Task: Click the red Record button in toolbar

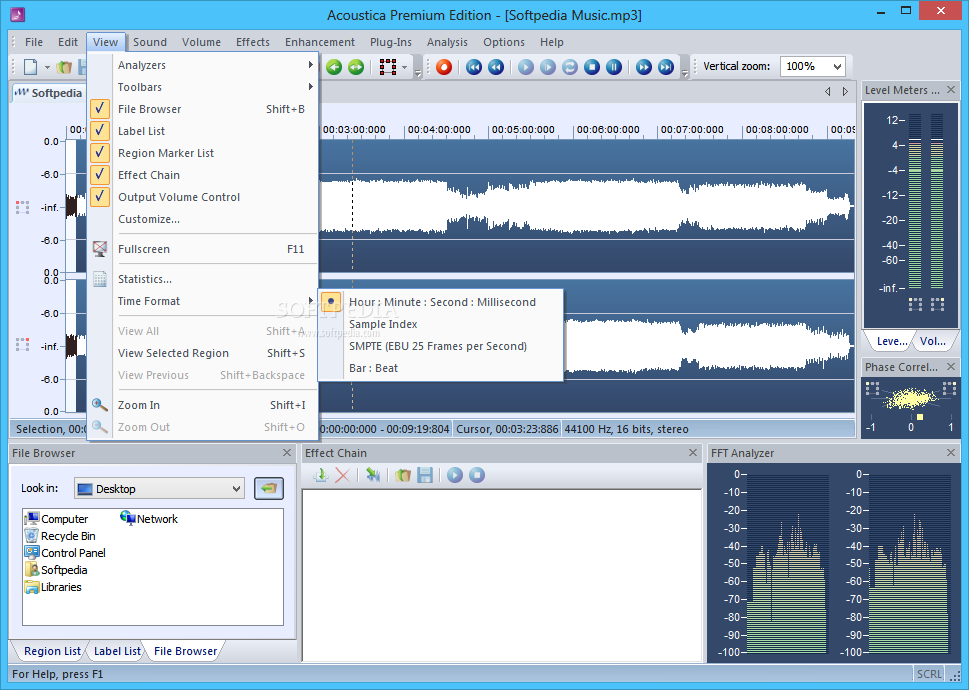Action: click(444, 67)
